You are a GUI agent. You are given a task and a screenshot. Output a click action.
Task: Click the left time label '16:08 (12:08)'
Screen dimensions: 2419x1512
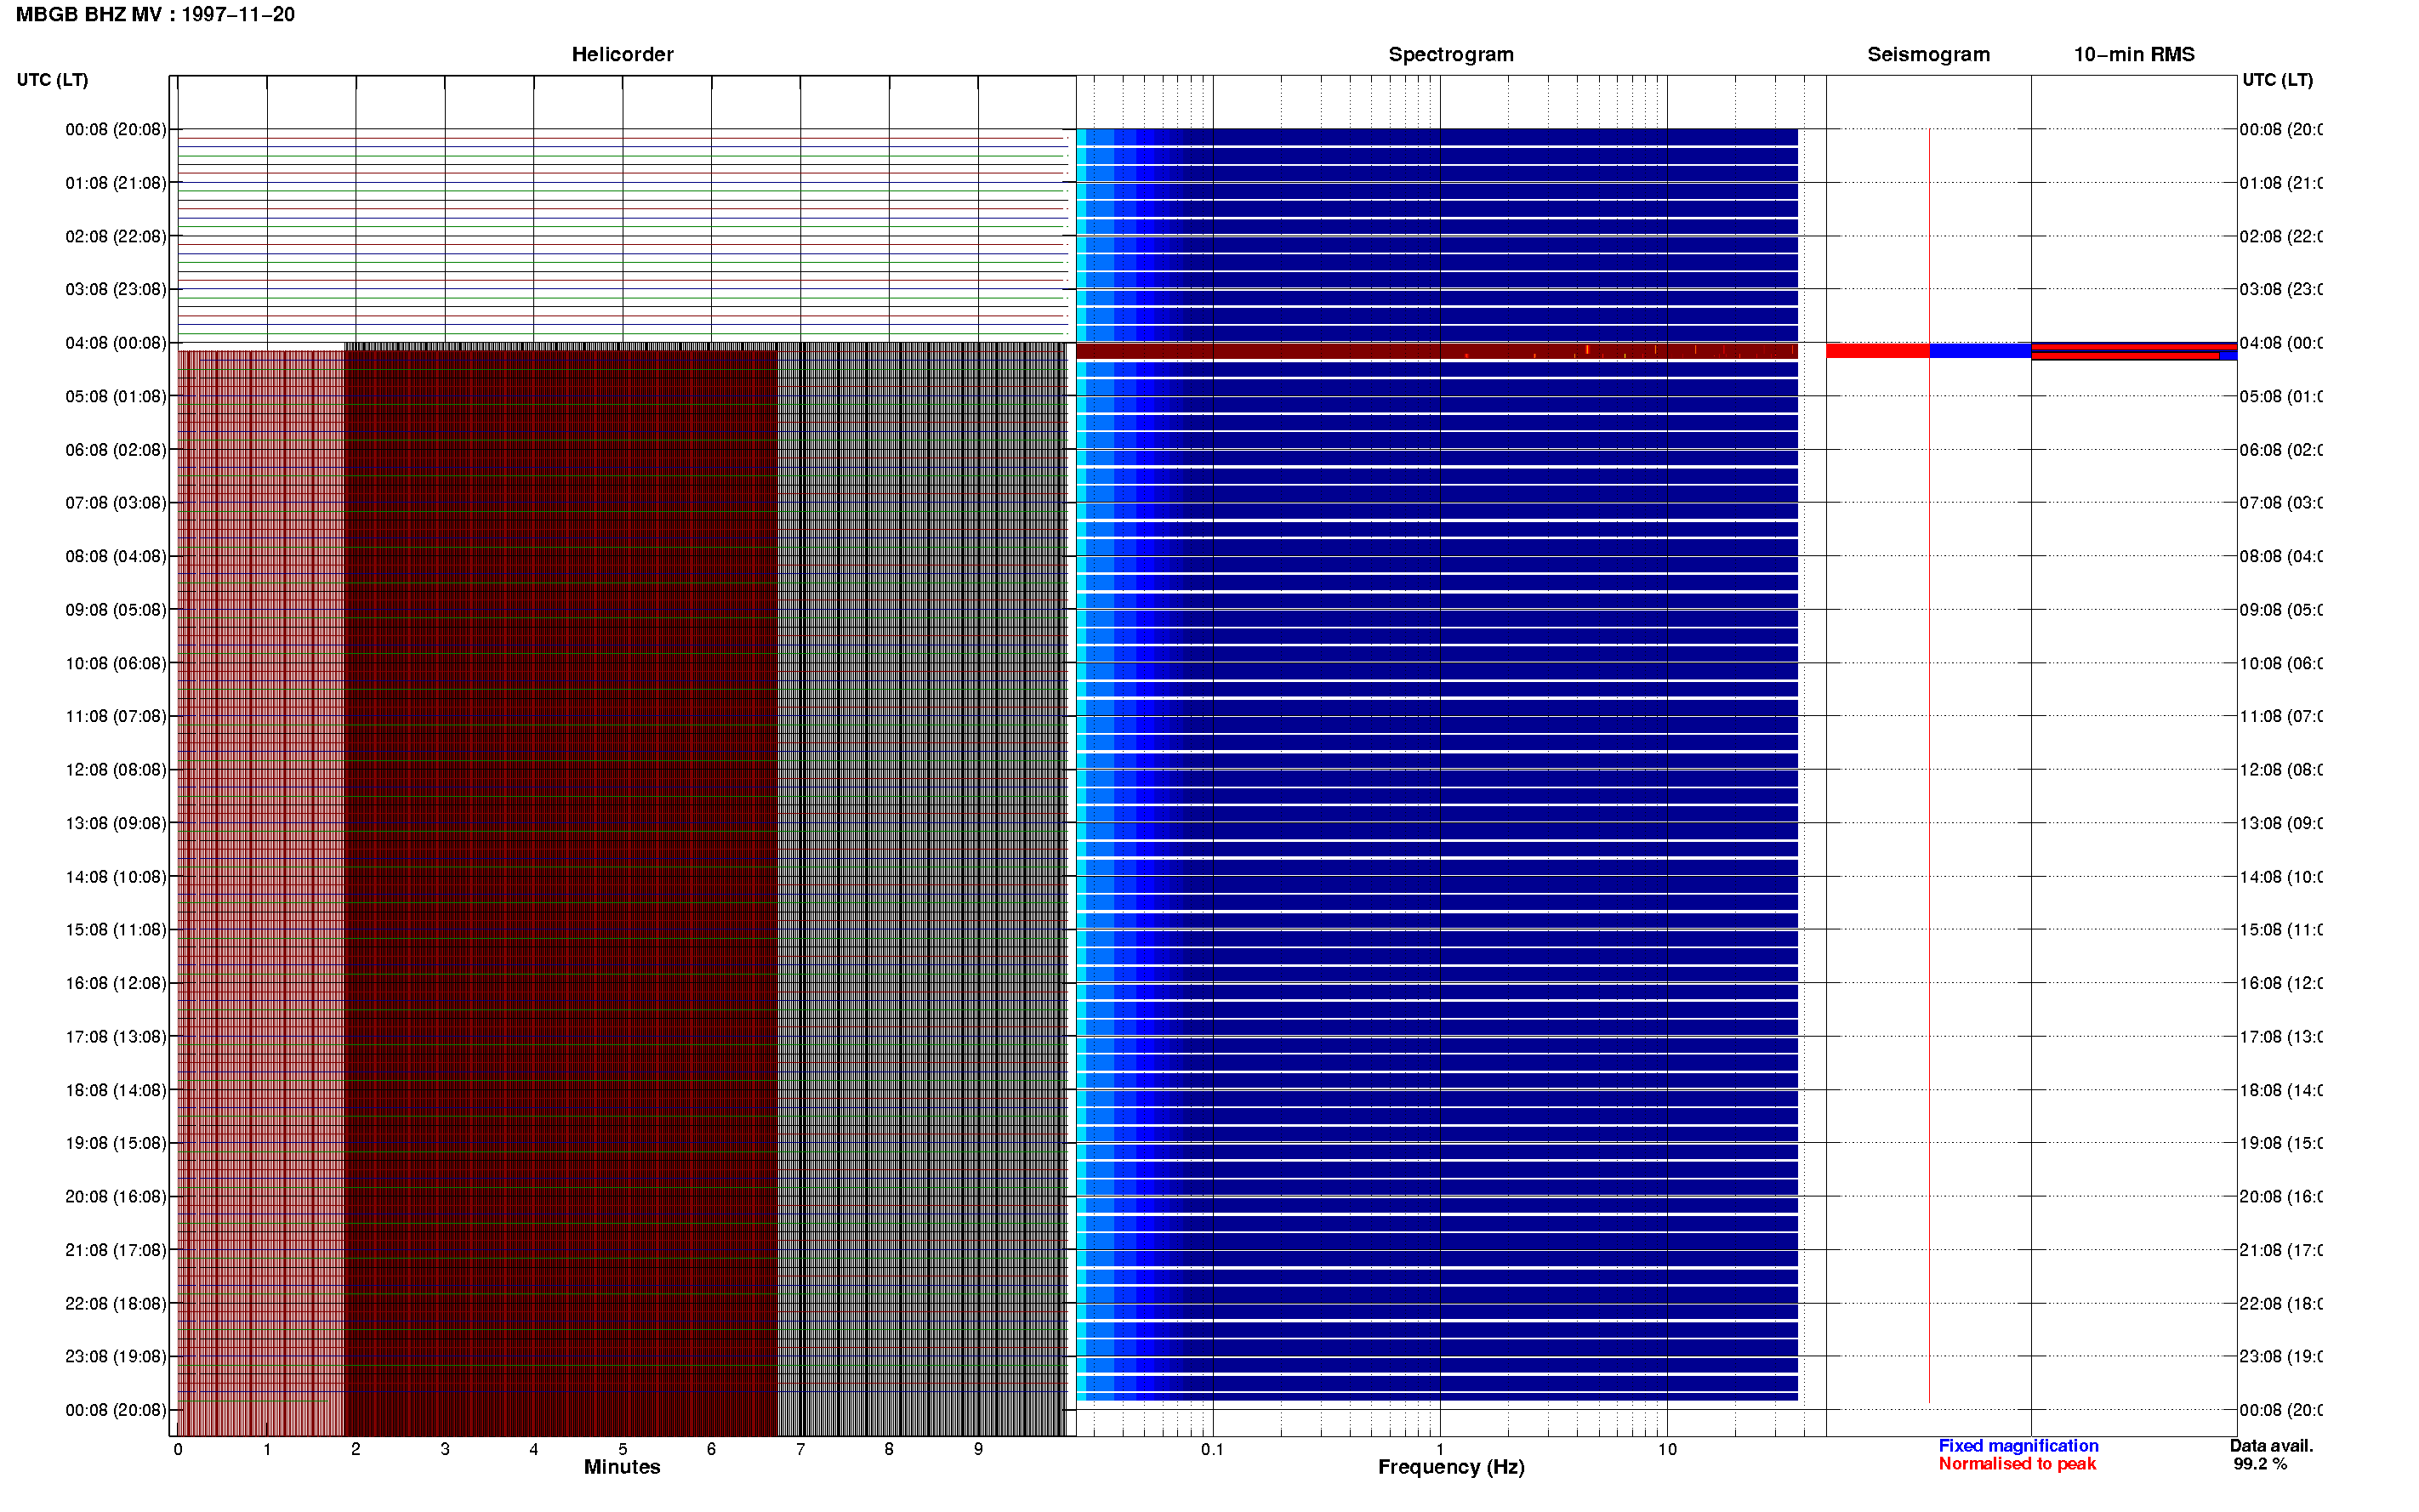[x=116, y=984]
